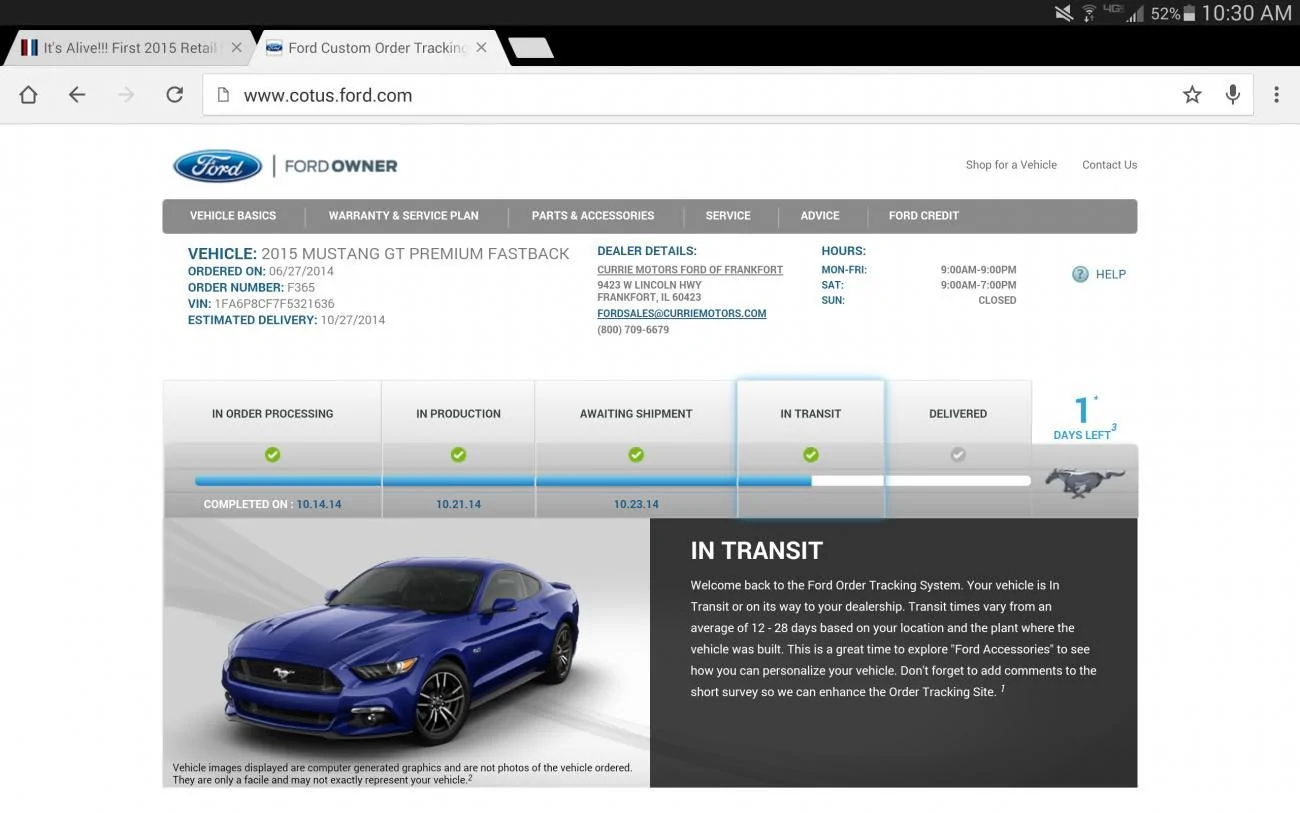Click the blue order progress bar
1300x813 pixels.
click(503, 481)
